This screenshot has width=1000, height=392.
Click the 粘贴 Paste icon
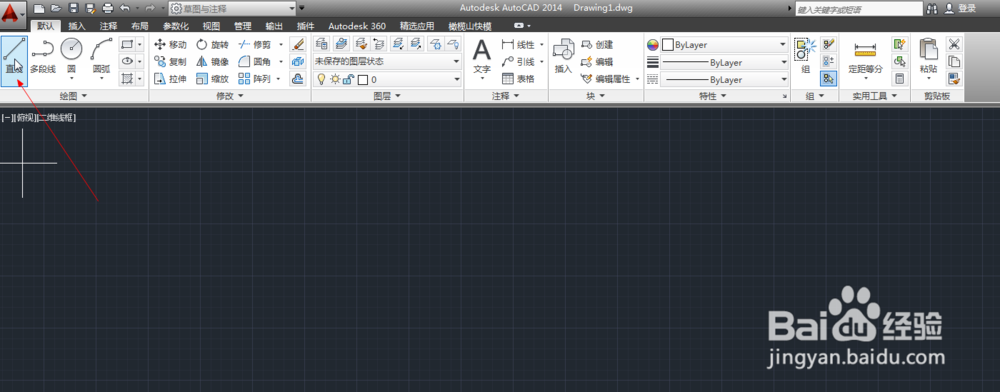[929, 56]
